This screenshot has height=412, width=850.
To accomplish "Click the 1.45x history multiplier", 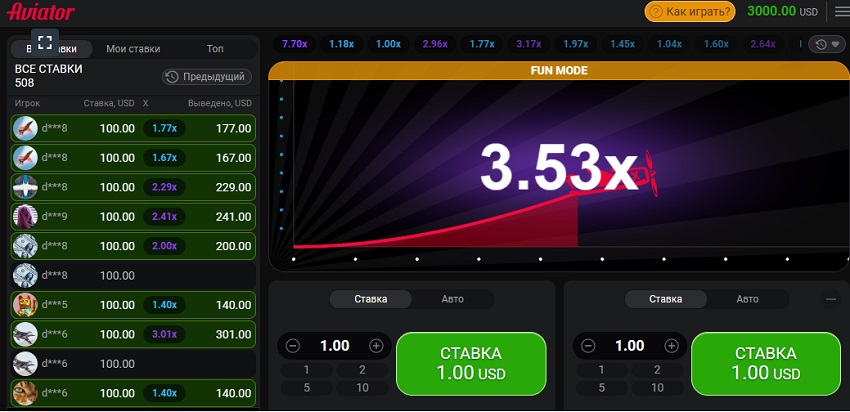I will tap(622, 44).
